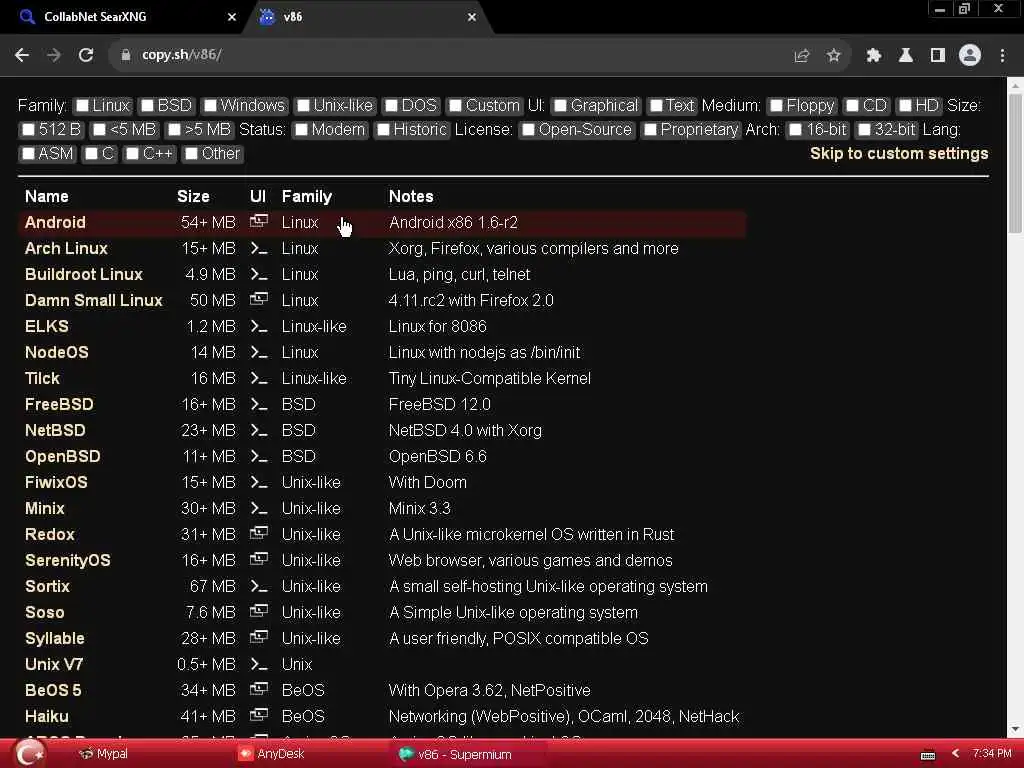Enable the Windows family filter
This screenshot has width=1024, height=768.
tap(210, 106)
